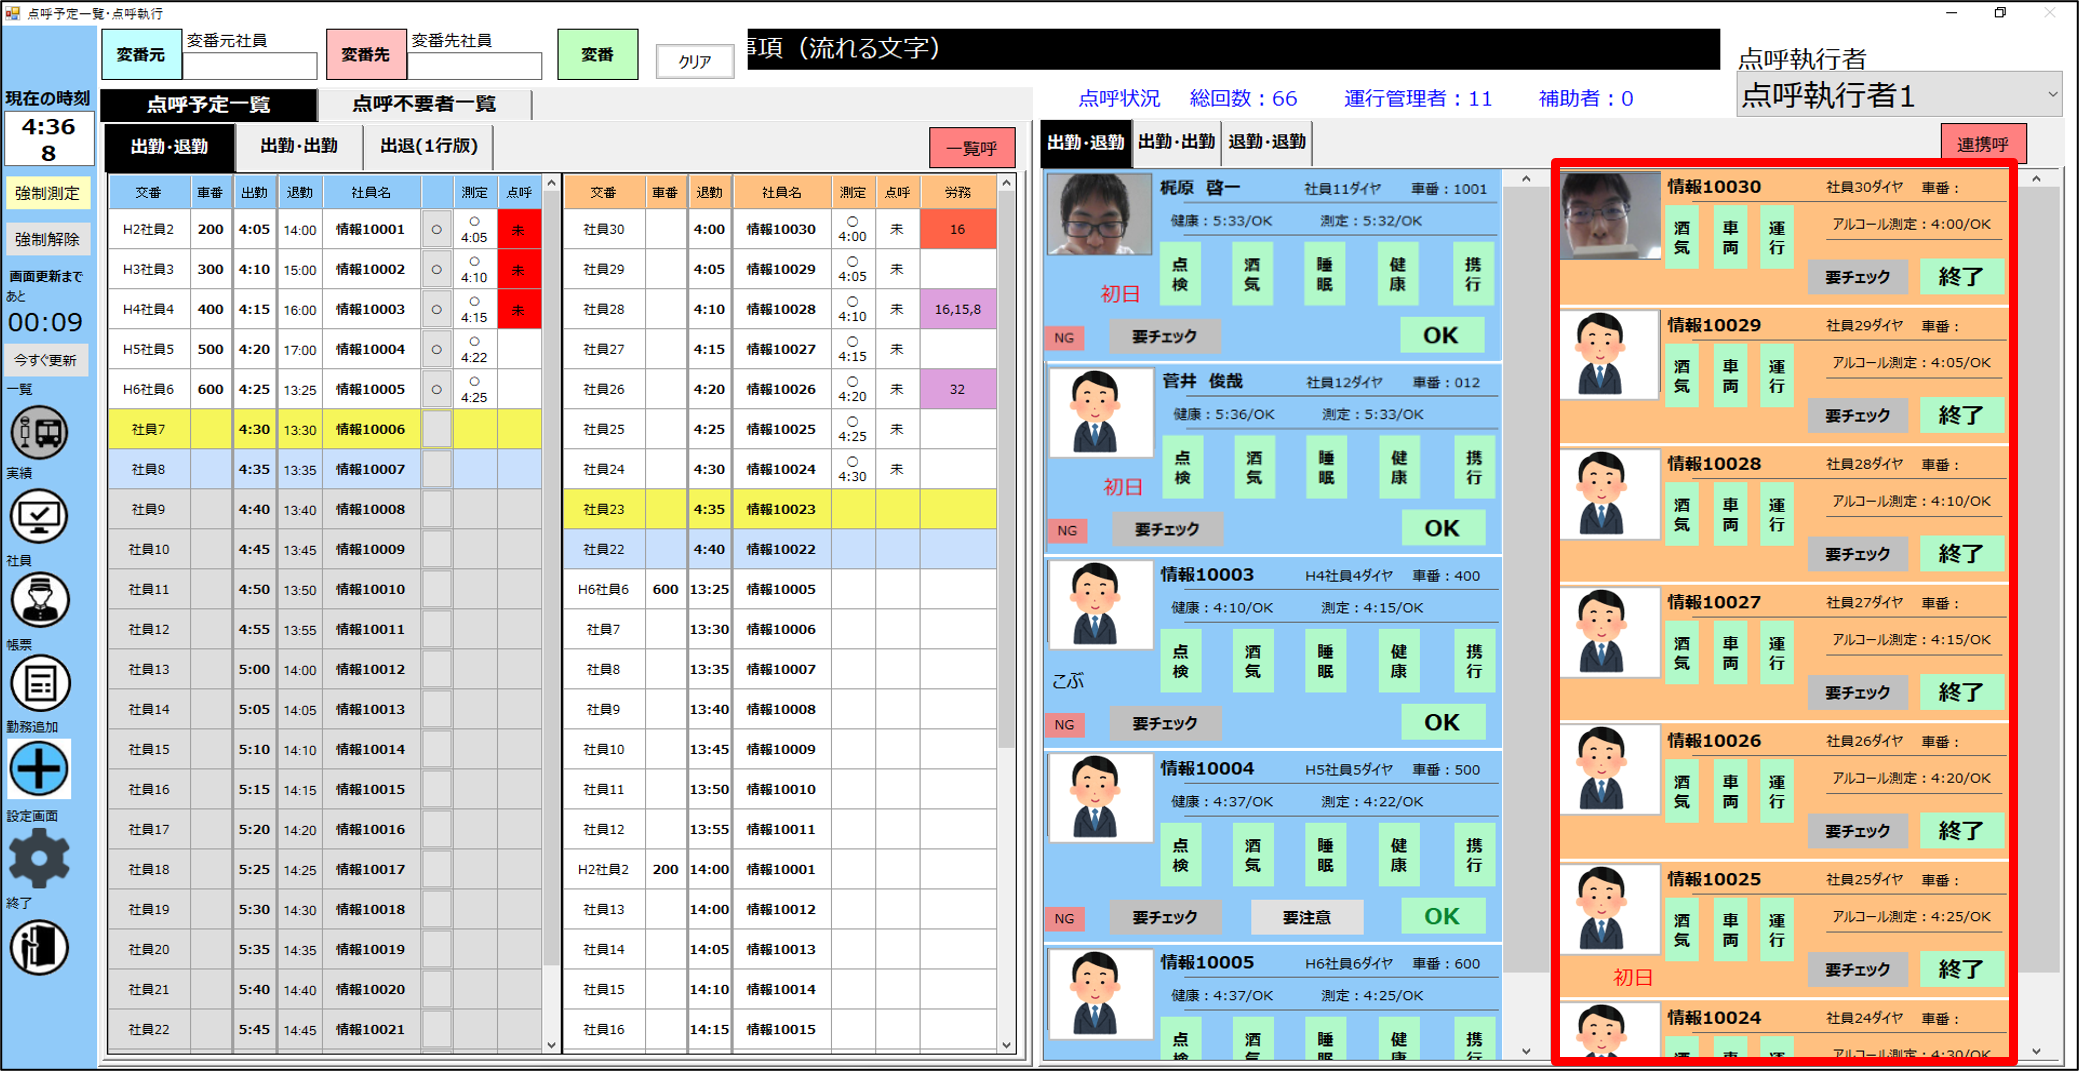Image resolution: width=2079 pixels, height=1071 pixels.
Task: Click the 今すぐ更新 refresh button
Action: coord(46,360)
